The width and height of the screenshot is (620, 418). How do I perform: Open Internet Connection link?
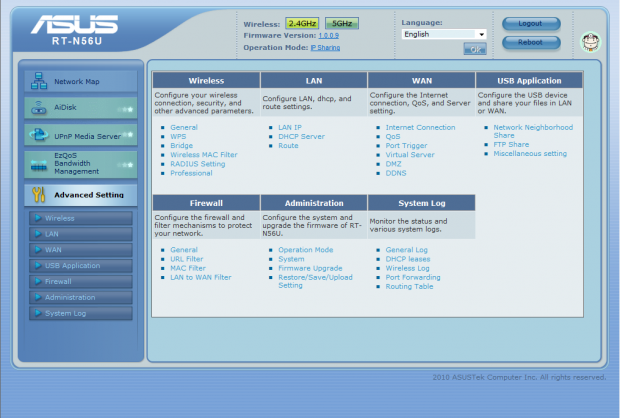(x=420, y=127)
